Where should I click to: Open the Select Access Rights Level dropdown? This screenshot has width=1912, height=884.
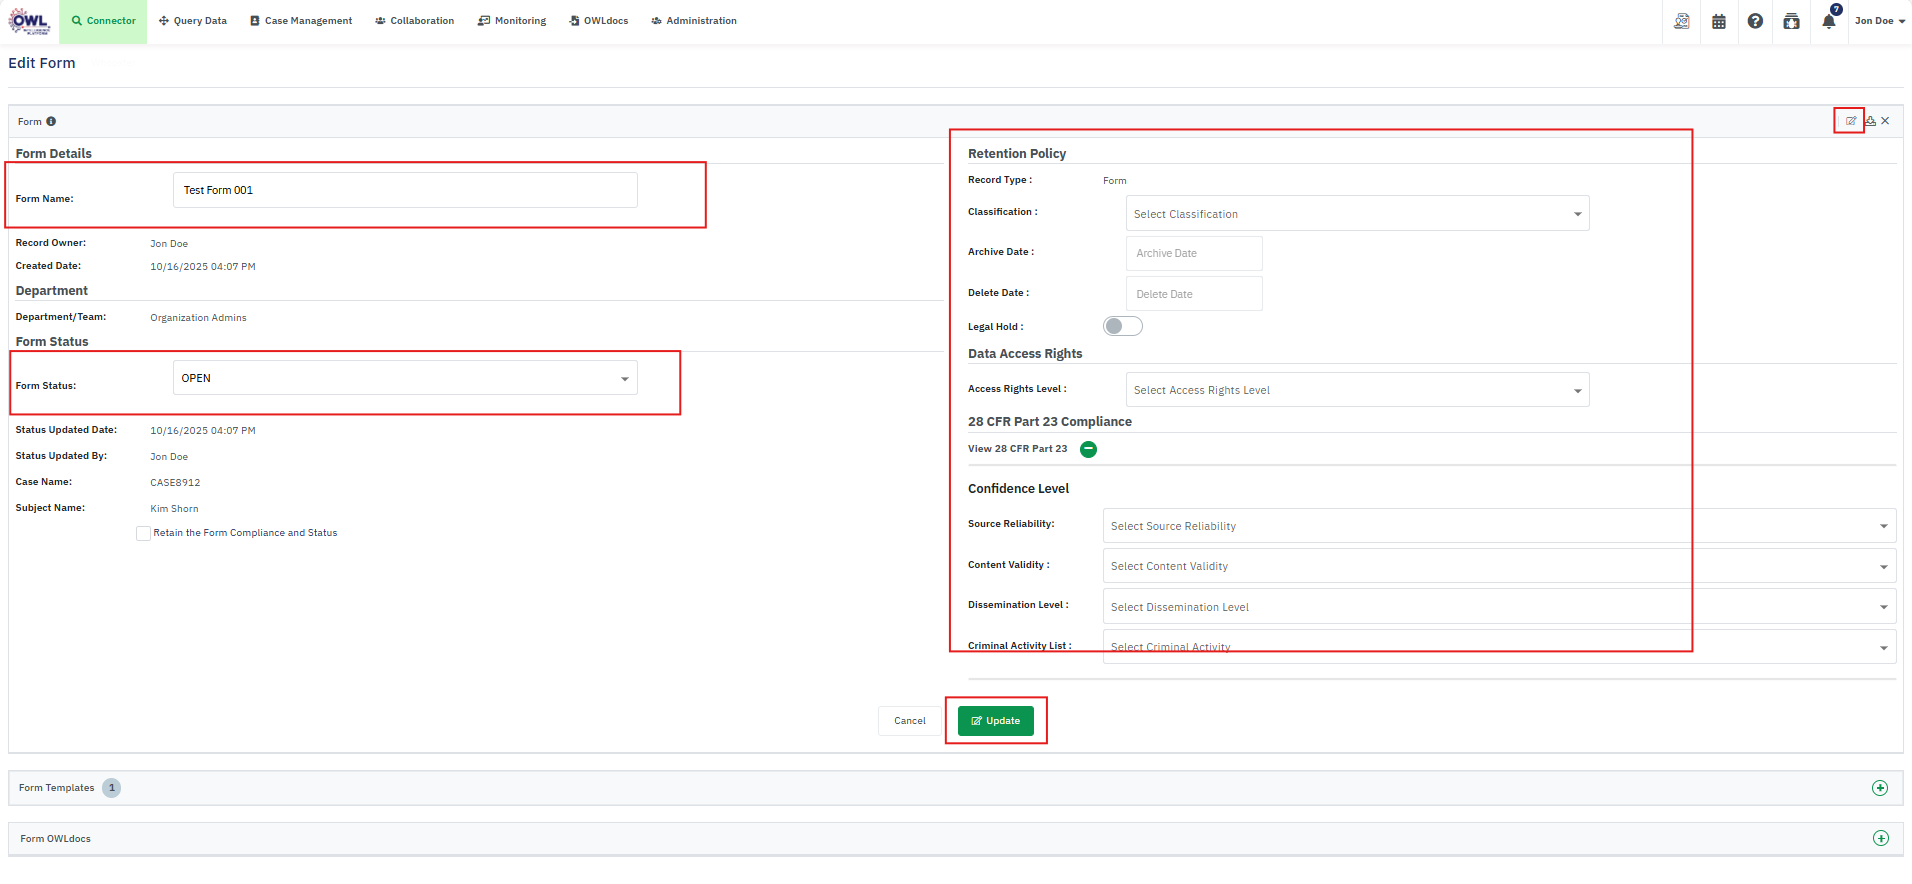click(x=1357, y=390)
